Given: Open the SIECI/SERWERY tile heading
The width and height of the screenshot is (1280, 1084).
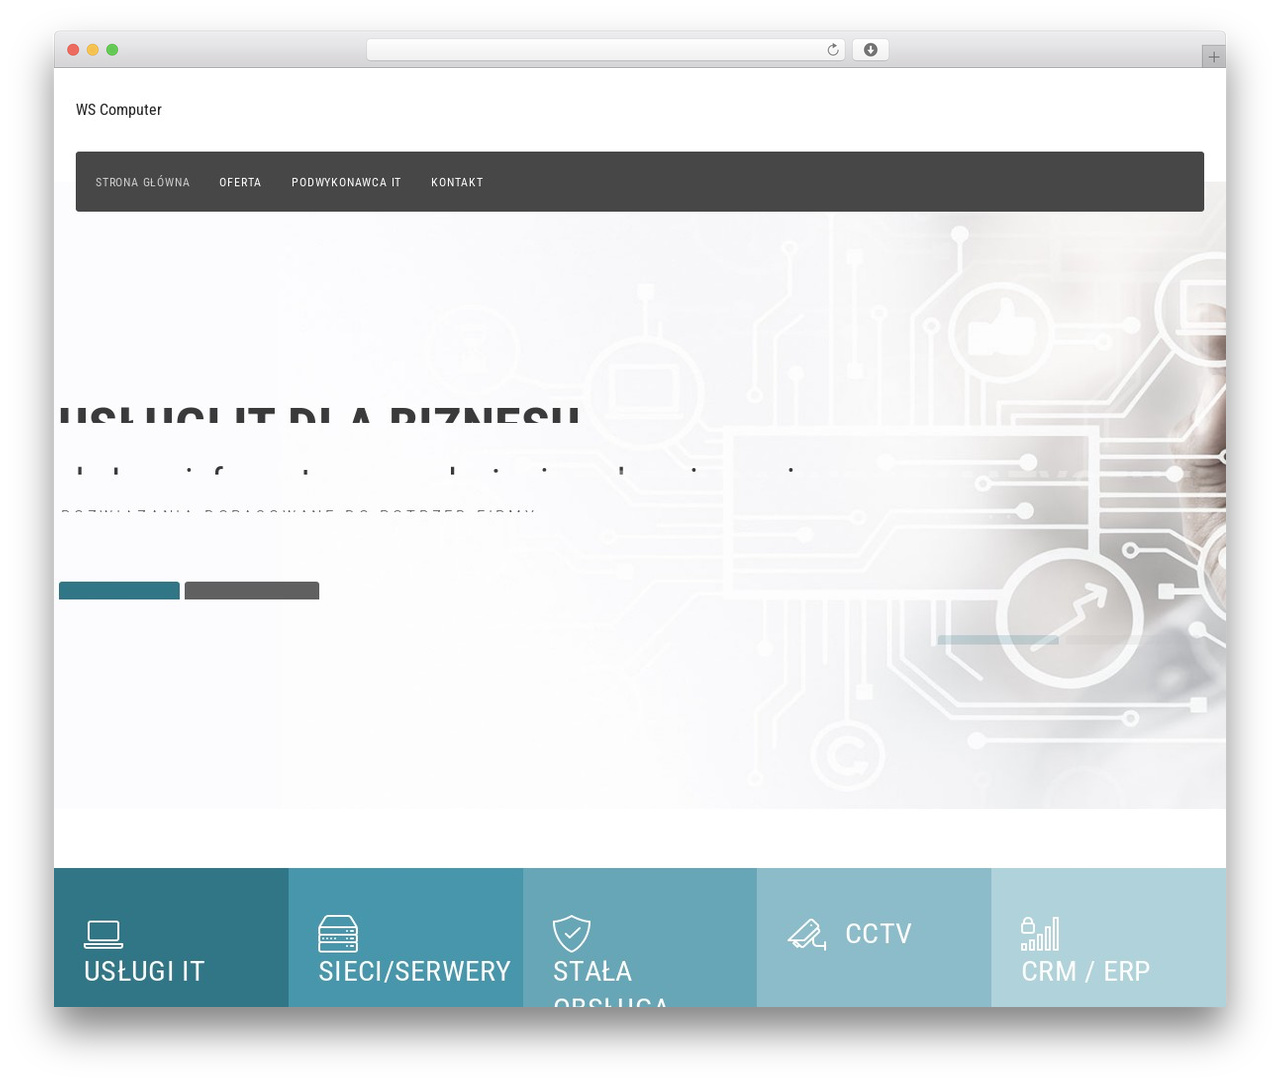Looking at the screenshot, I should pos(414,971).
